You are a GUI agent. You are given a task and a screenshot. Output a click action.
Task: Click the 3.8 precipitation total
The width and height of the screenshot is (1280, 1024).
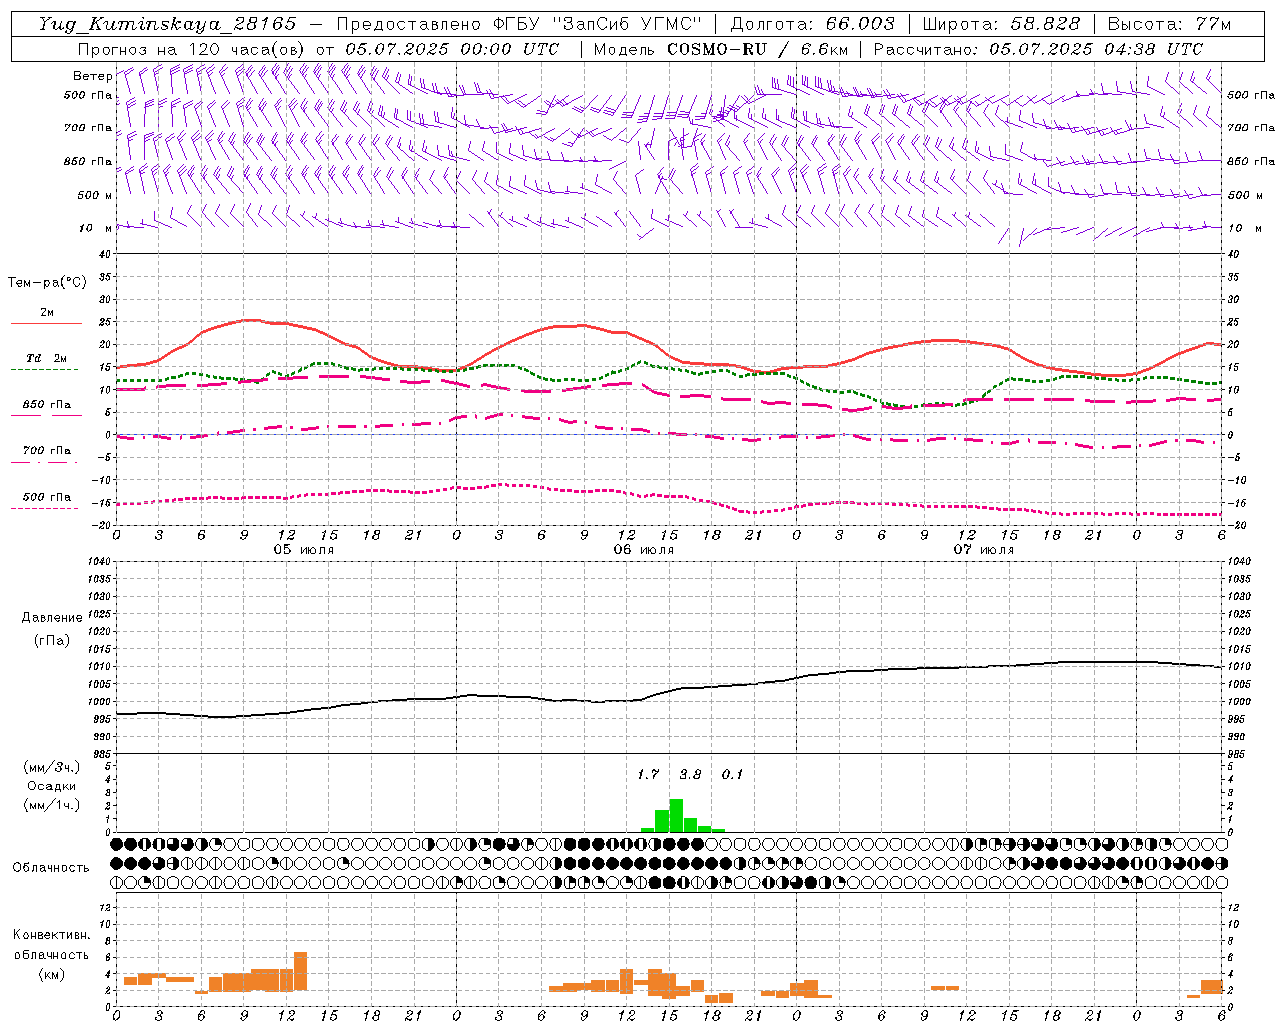pyautogui.click(x=690, y=775)
